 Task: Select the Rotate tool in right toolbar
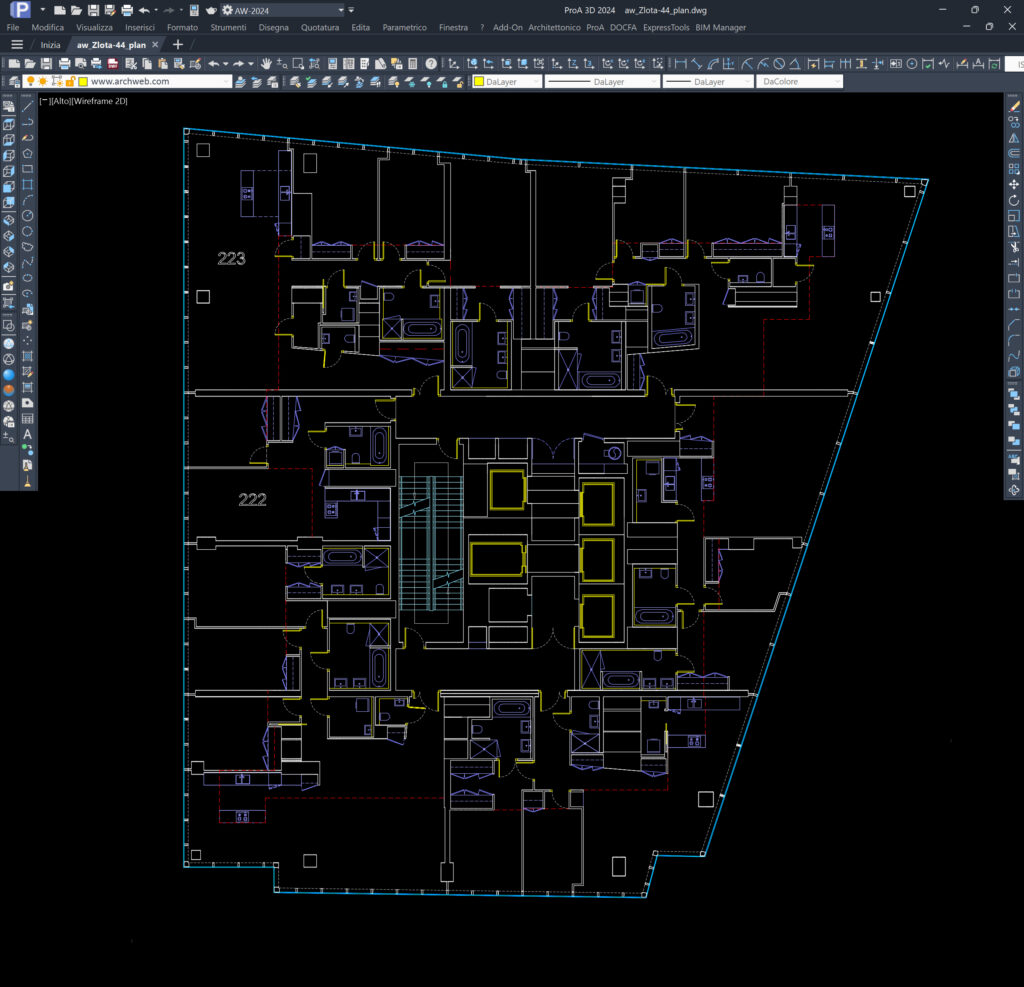[x=1014, y=200]
